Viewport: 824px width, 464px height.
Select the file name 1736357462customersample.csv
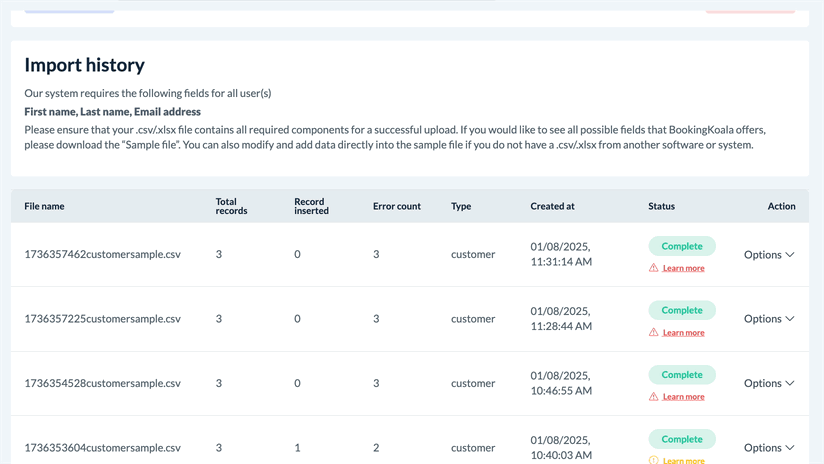pos(102,255)
